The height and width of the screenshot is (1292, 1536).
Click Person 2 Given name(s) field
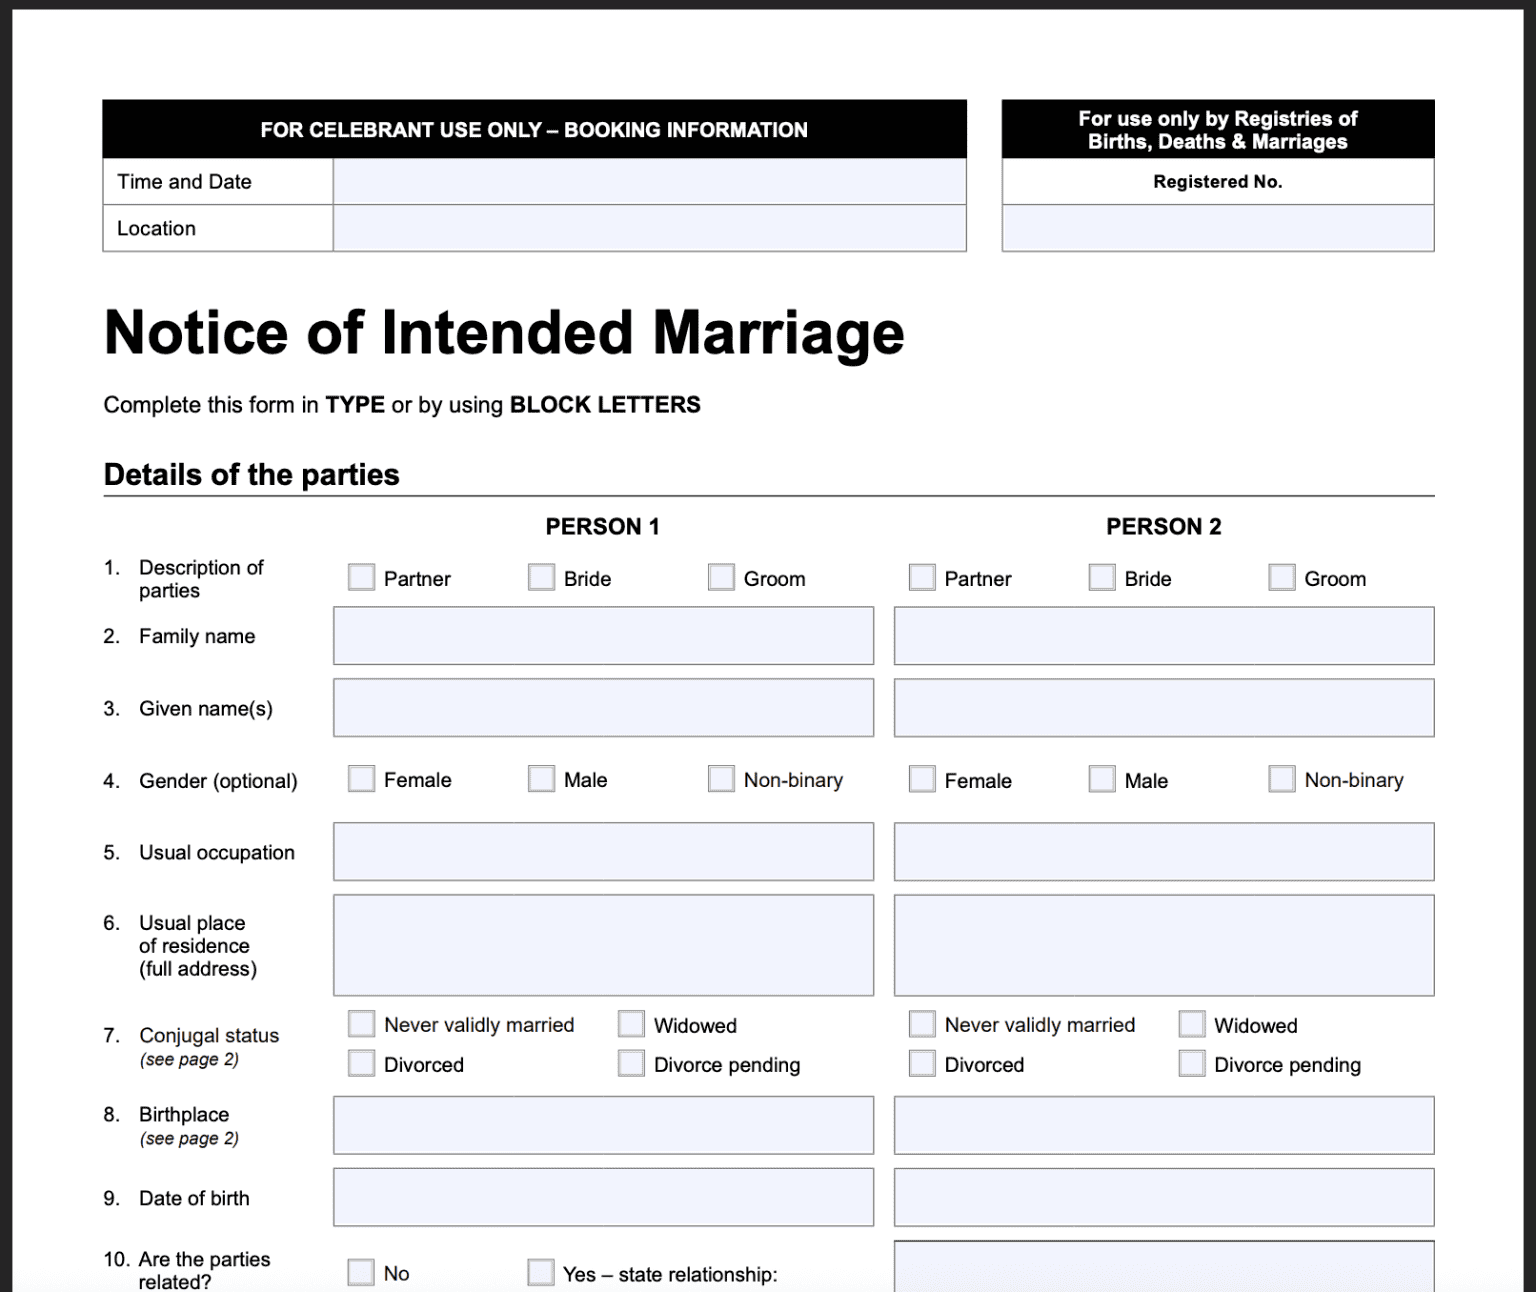click(x=1163, y=708)
